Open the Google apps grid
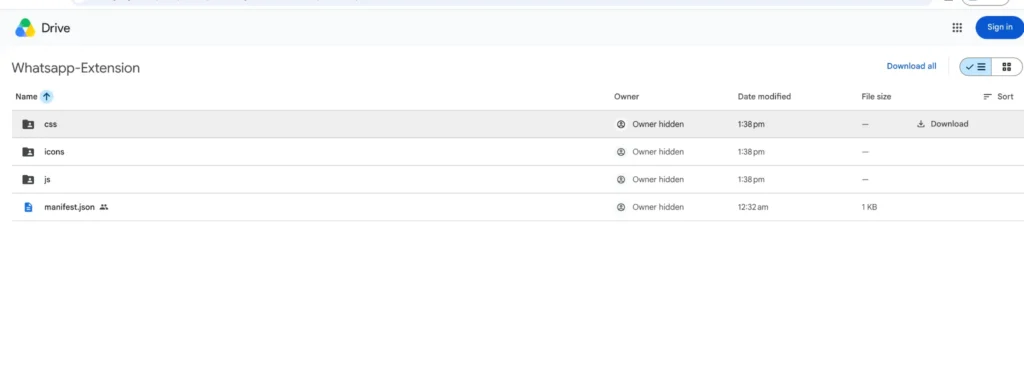Image resolution: width=1024 pixels, height=374 pixels. pos(957,27)
